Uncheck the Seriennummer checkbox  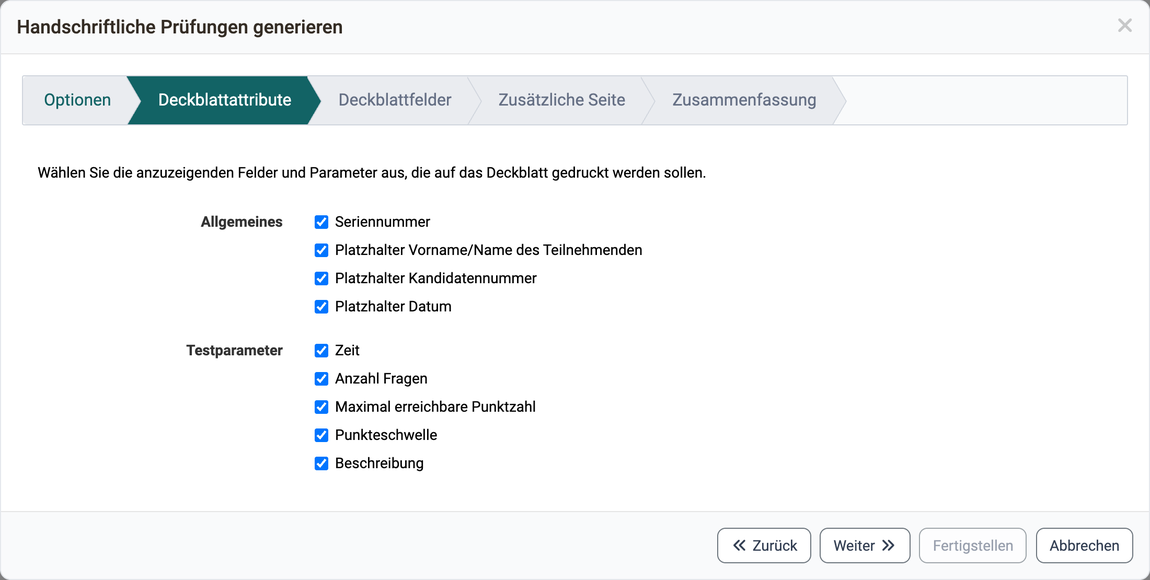(321, 222)
